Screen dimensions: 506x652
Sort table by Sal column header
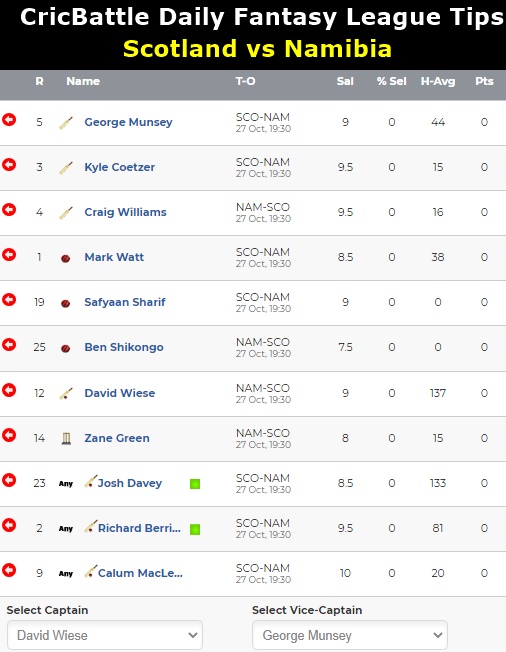coord(345,81)
